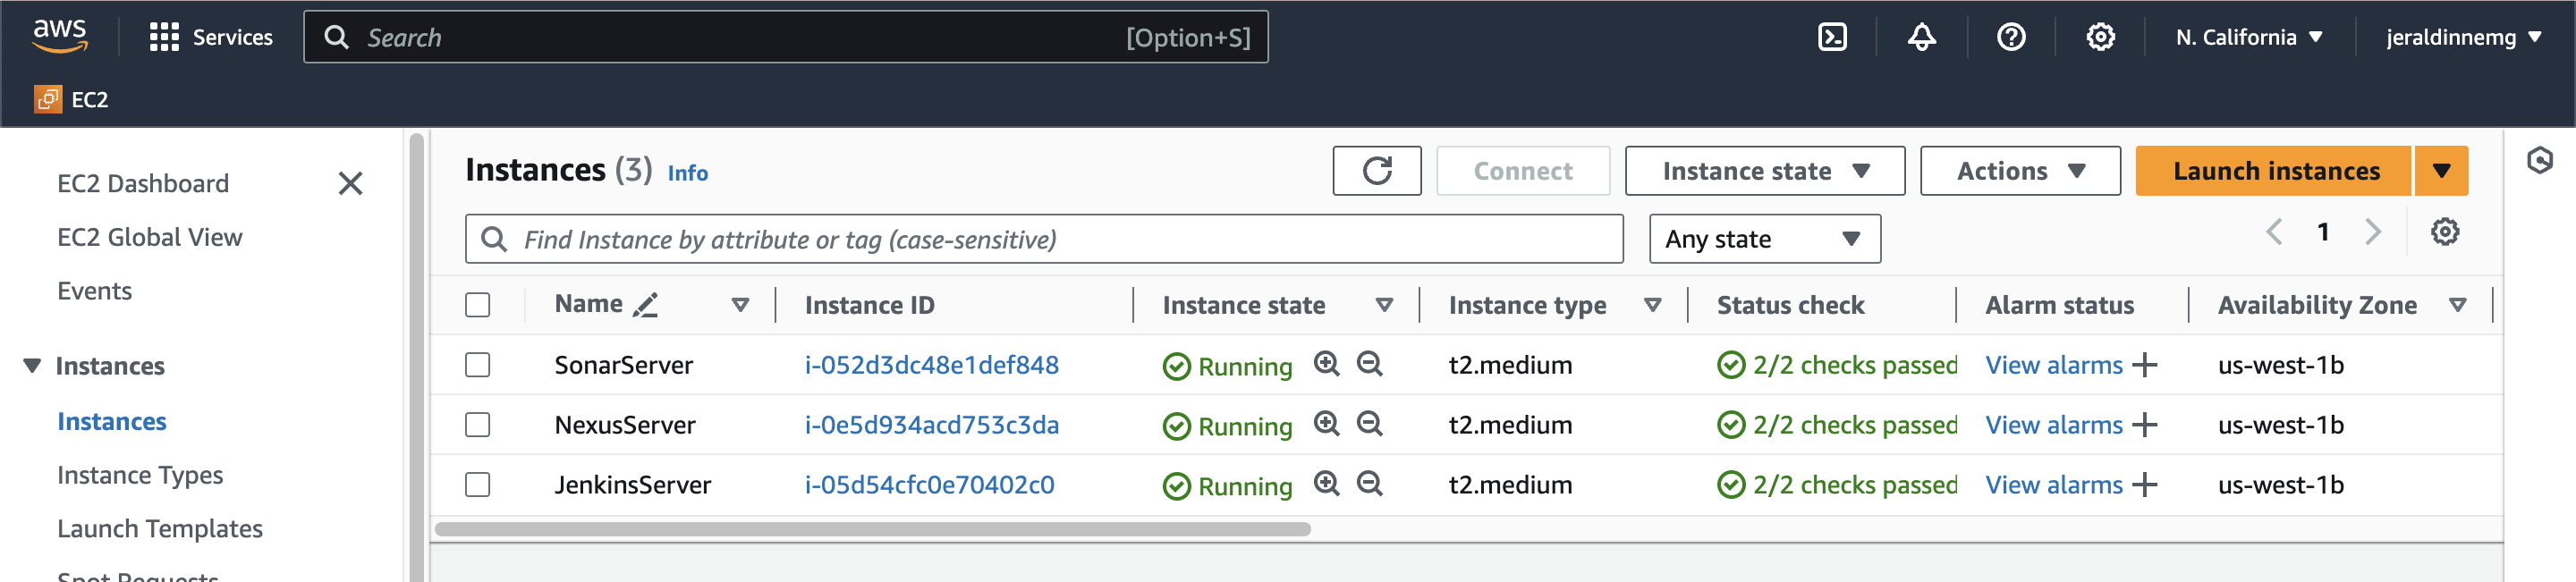Screen dimensions: 2576x582
Task: Check the select-all instances checkbox
Action: pyautogui.click(x=478, y=305)
